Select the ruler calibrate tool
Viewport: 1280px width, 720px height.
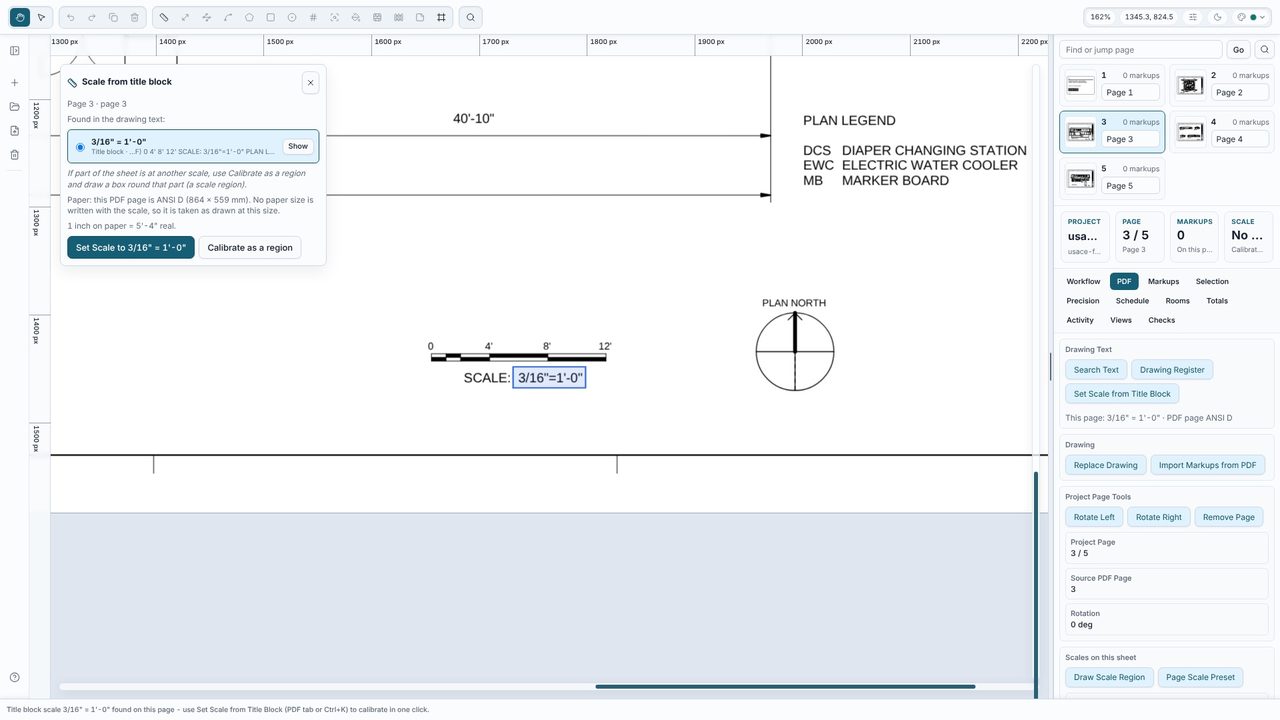164,17
